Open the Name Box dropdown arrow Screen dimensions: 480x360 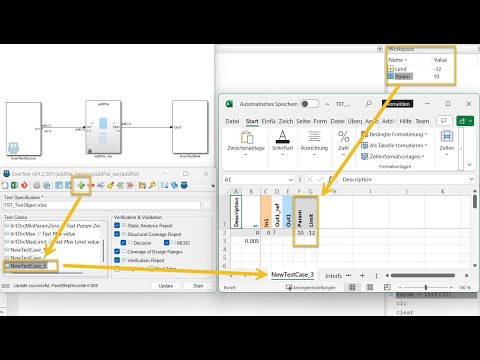point(291,180)
